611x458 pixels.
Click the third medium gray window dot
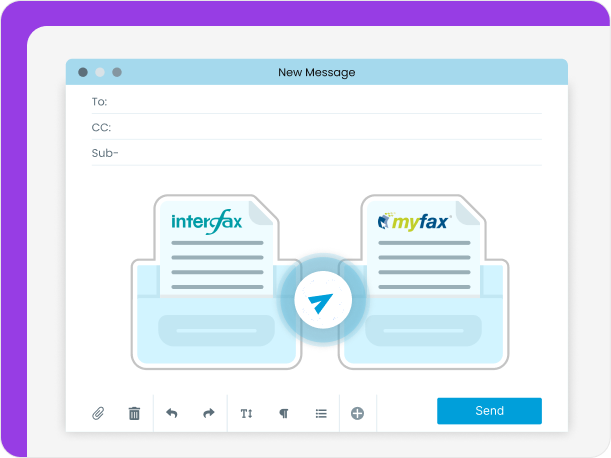[x=117, y=72]
